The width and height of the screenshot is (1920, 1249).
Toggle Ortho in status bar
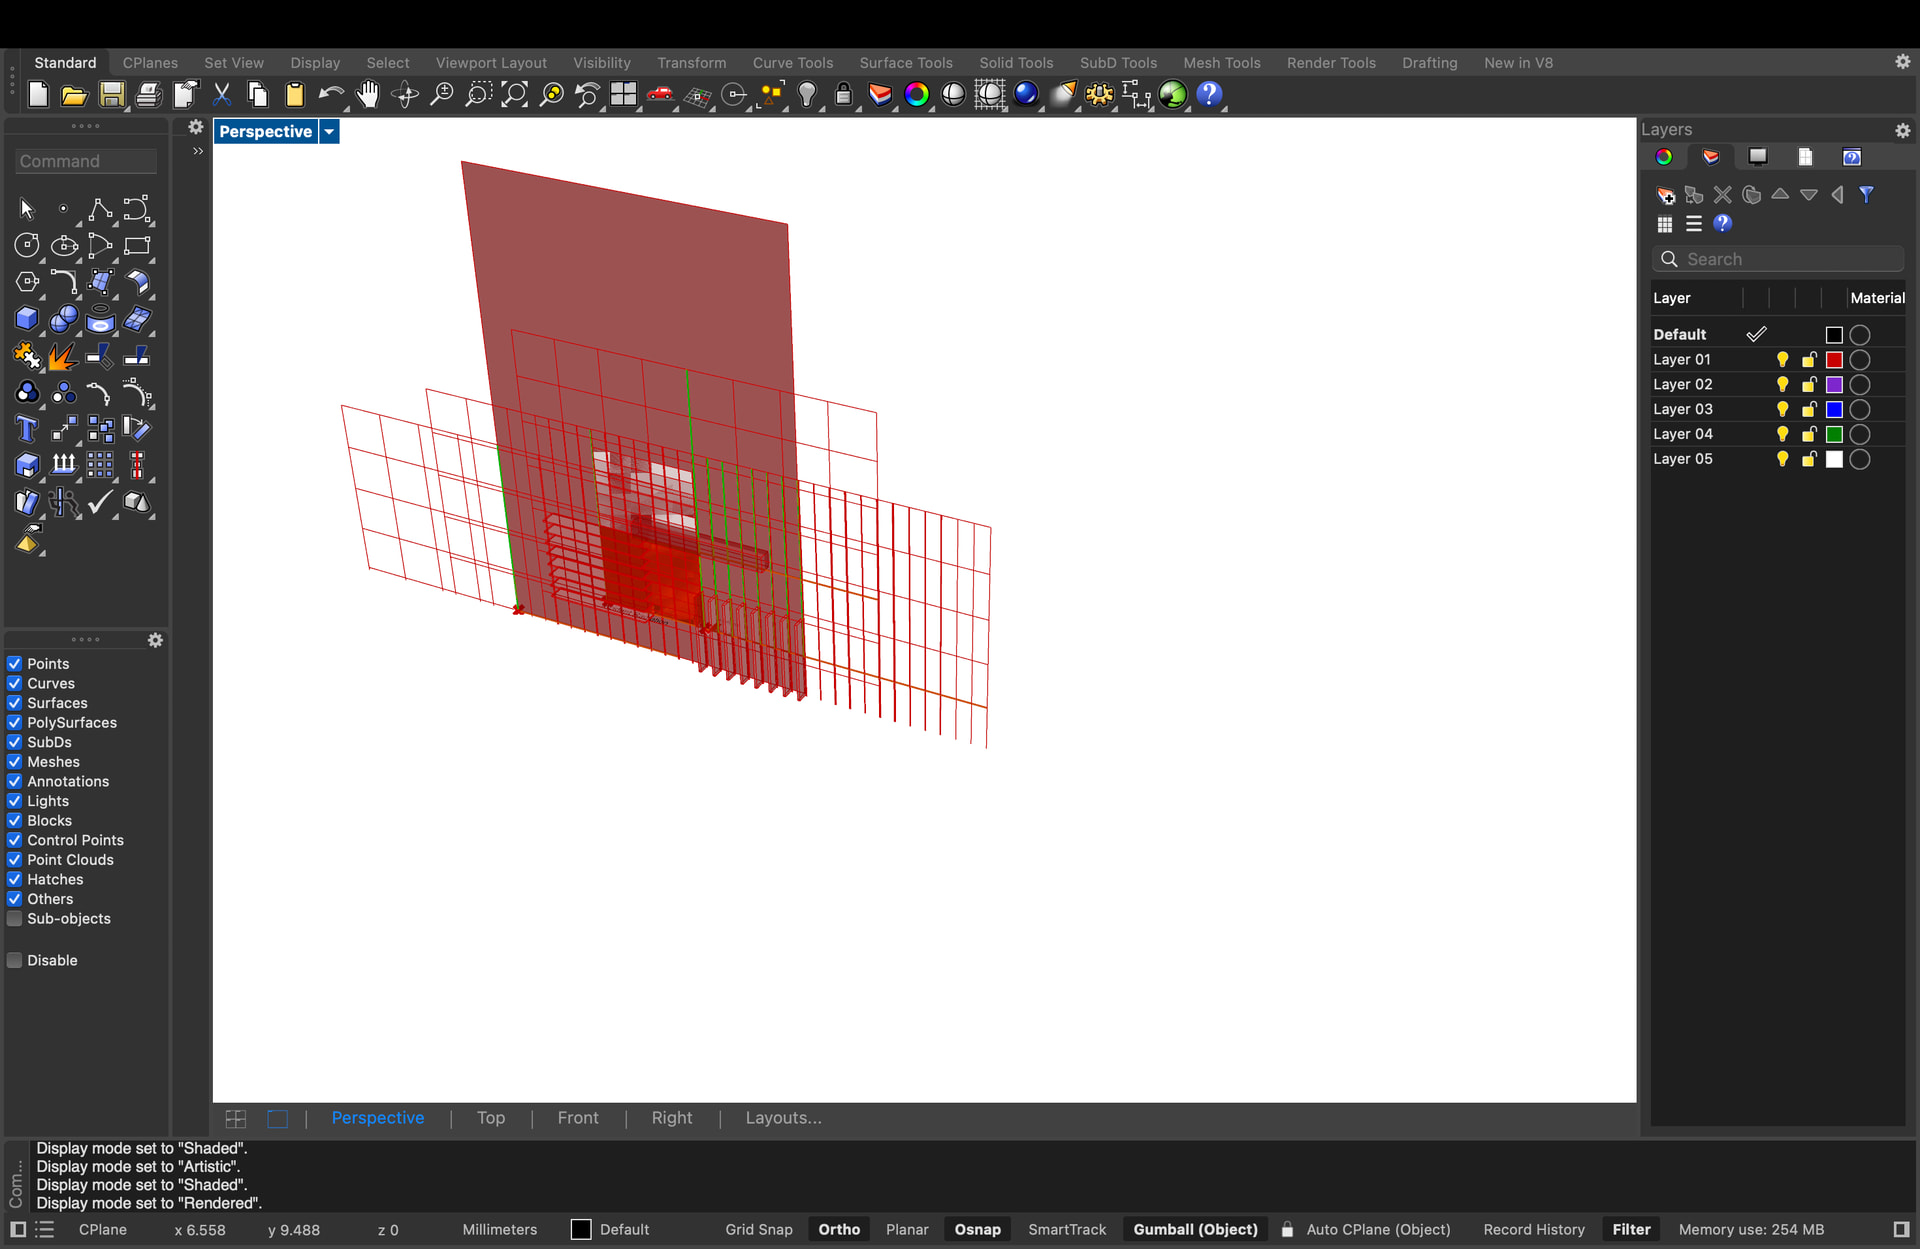839,1229
